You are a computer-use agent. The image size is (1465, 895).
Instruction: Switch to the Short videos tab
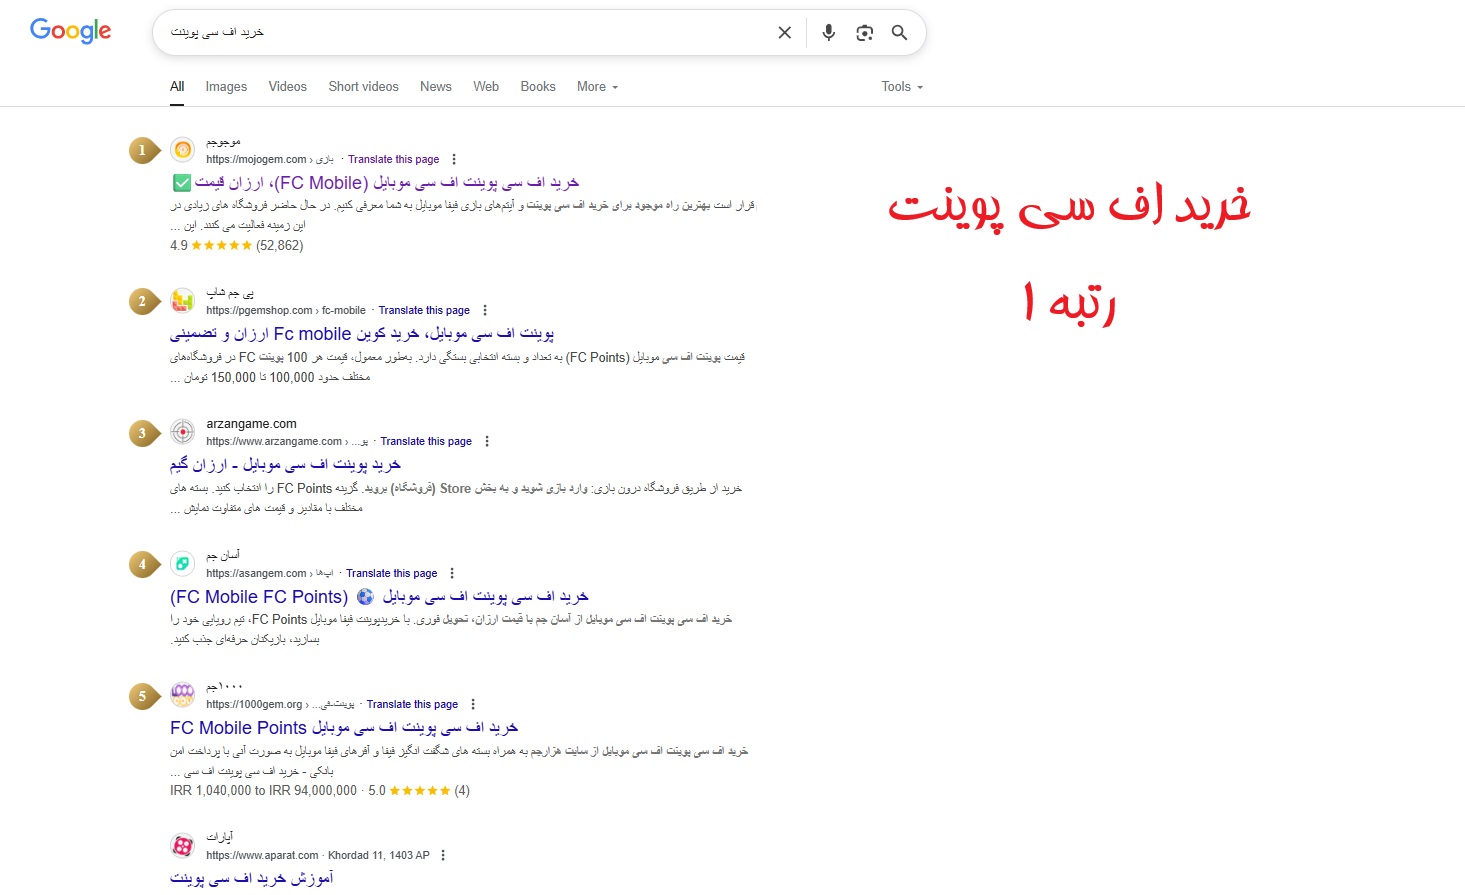click(x=364, y=87)
